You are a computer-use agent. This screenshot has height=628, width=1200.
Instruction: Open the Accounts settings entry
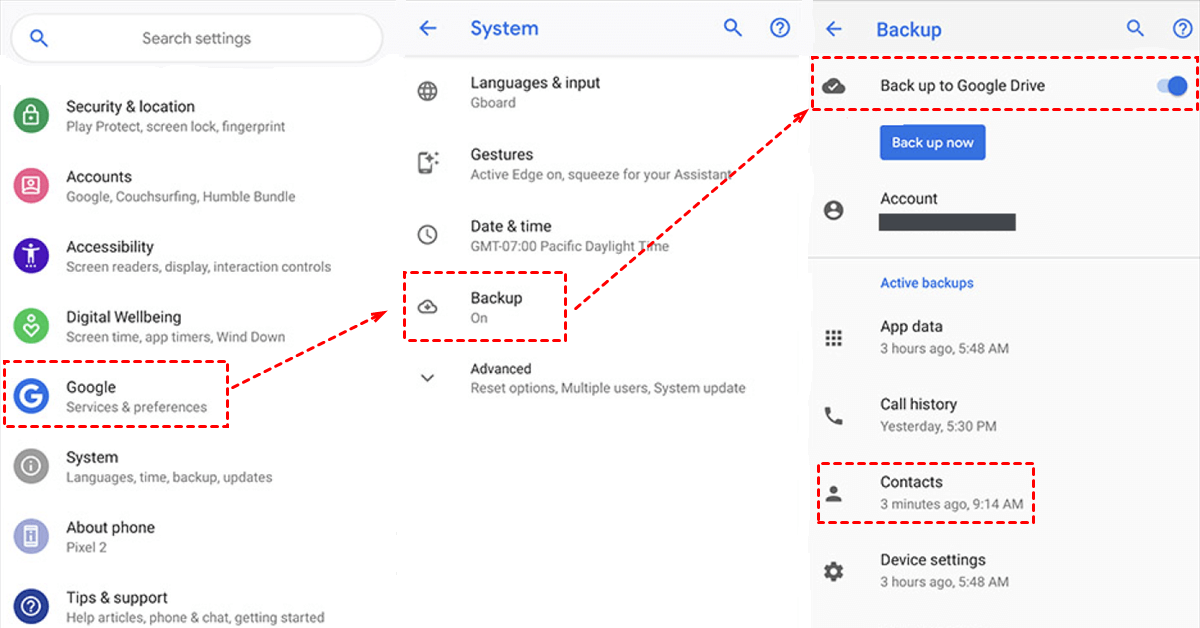(x=99, y=186)
